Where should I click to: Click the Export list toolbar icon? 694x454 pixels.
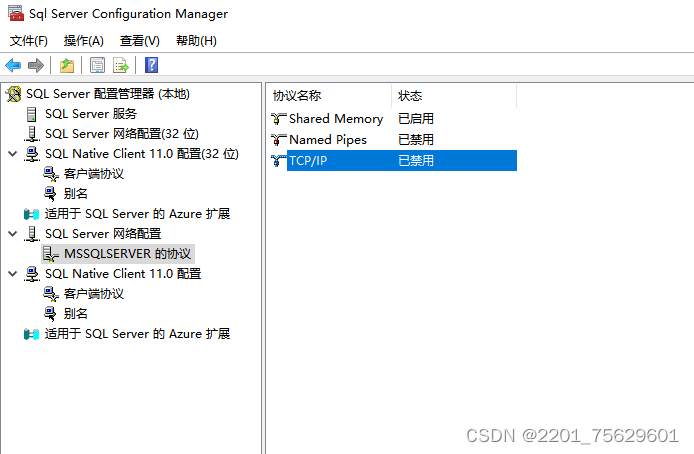(120, 65)
